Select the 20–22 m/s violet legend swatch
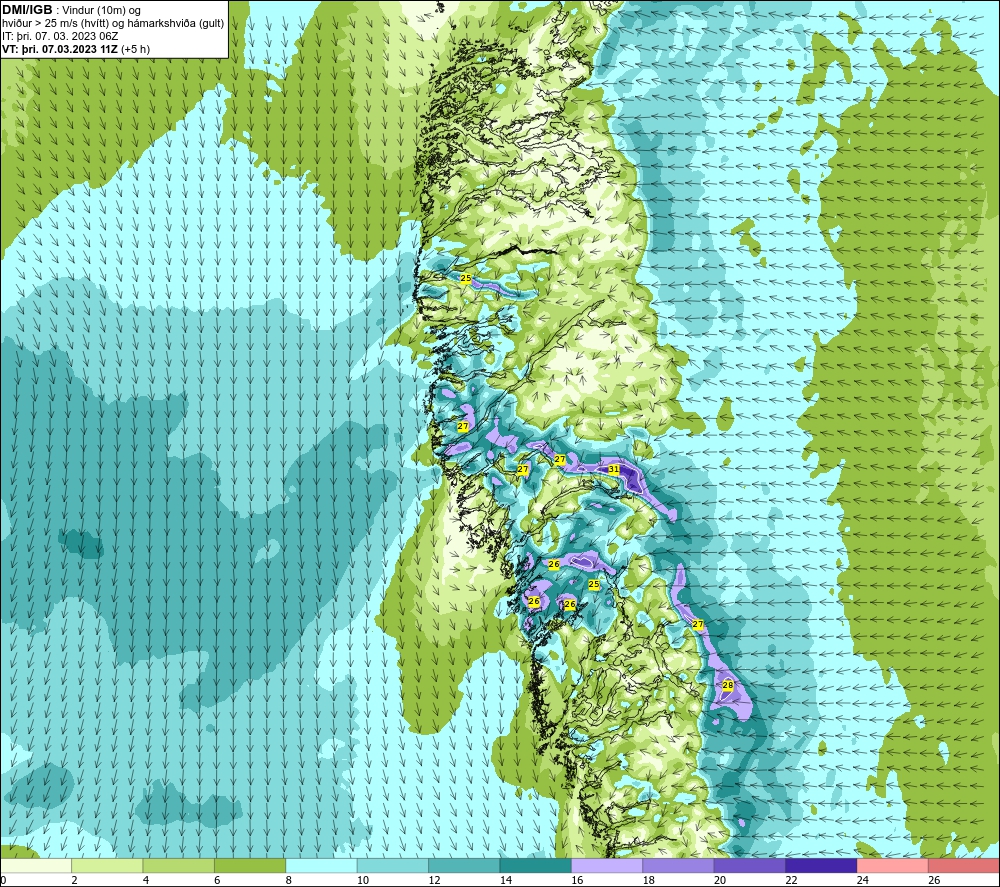Viewport: 1000px width, 887px height. tap(750, 866)
